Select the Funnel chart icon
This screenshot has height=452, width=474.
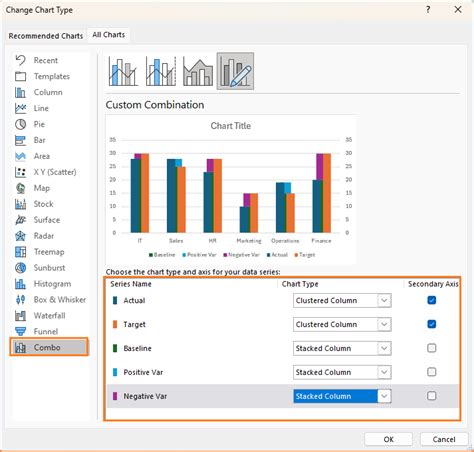[20, 331]
